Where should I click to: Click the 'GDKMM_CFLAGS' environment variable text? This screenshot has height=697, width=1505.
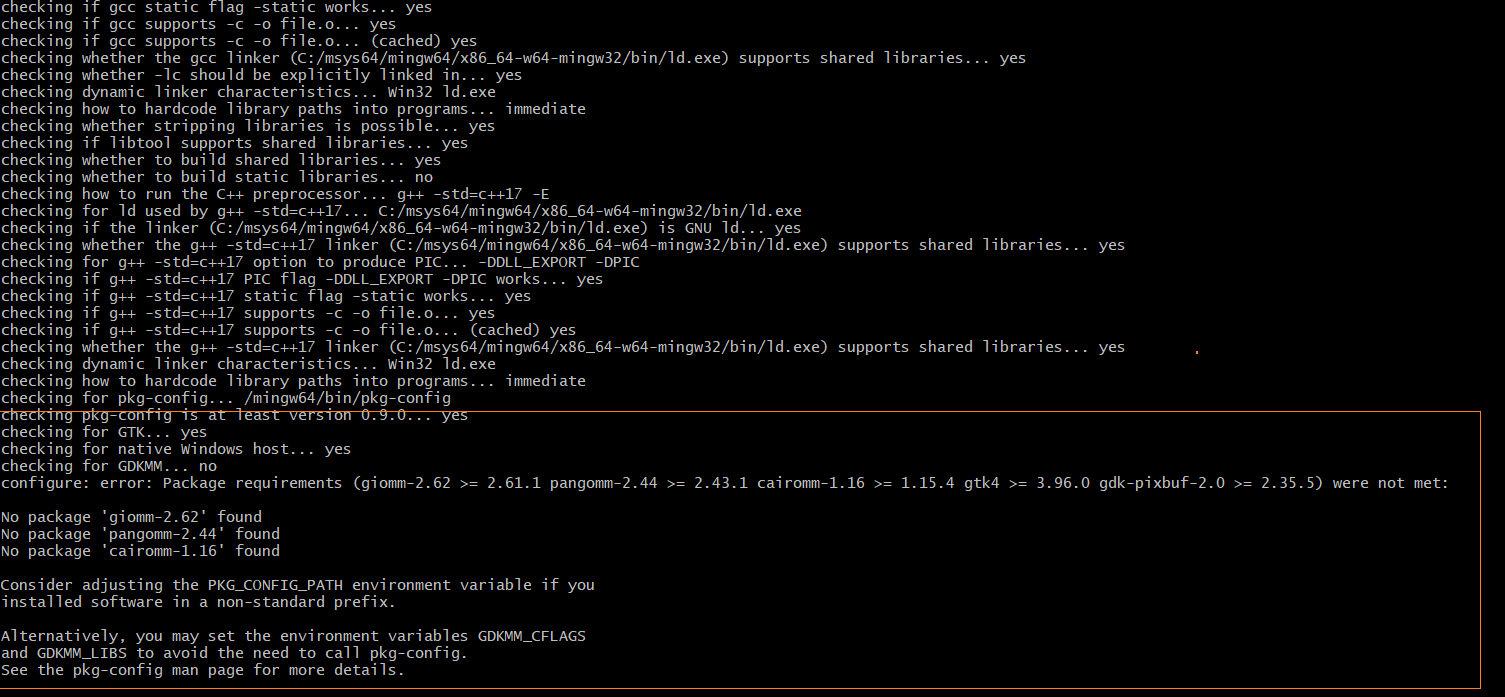point(531,636)
